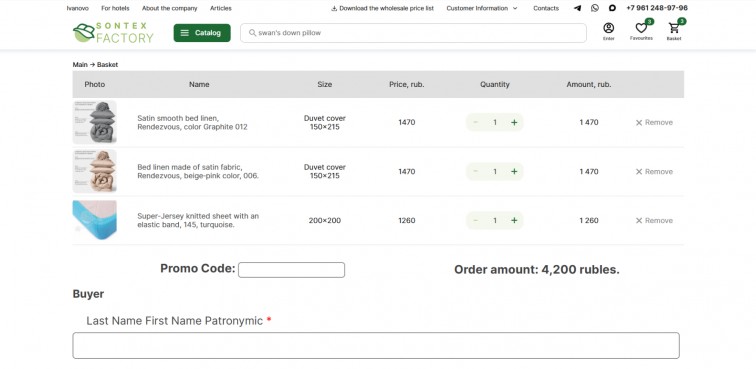The width and height of the screenshot is (756, 369).
Task: Decrease quantity of Graphite 012 bed linen
Action: pos(475,123)
